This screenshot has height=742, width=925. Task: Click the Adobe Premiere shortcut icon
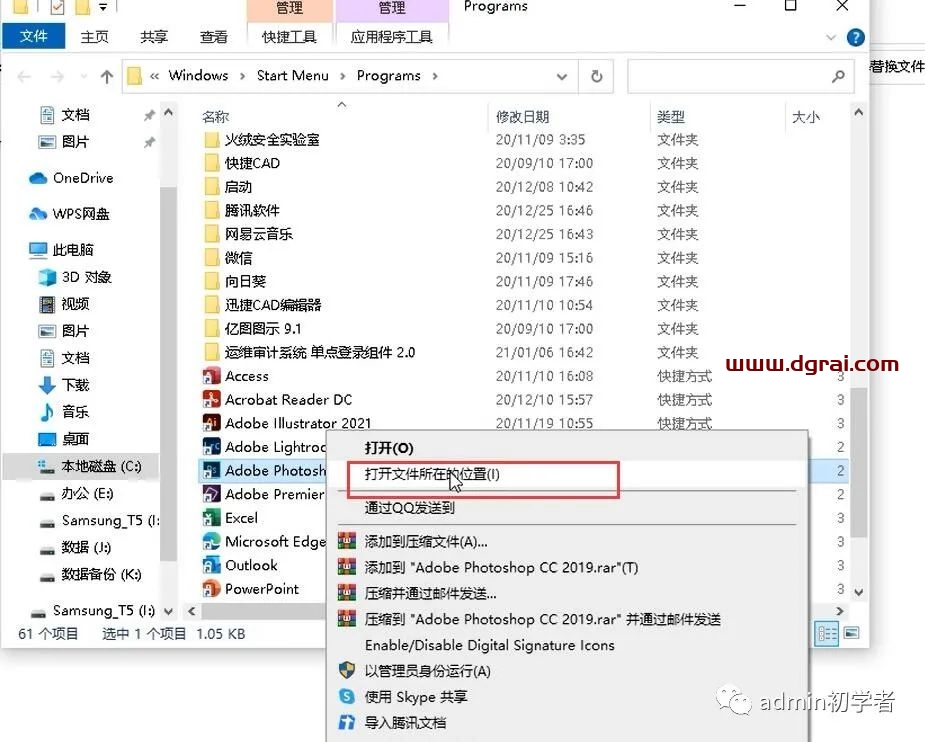211,494
